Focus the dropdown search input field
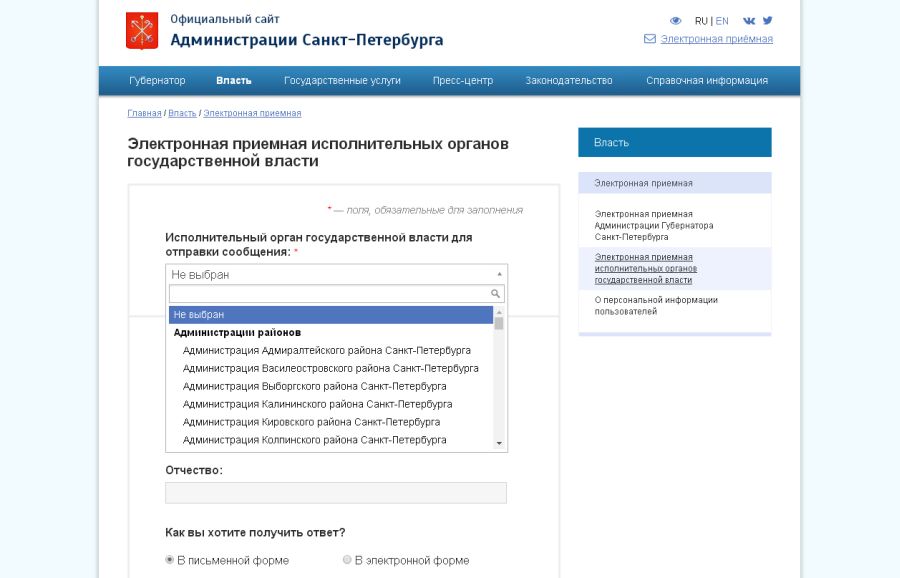Viewport: 900px width, 578px height. click(336, 293)
